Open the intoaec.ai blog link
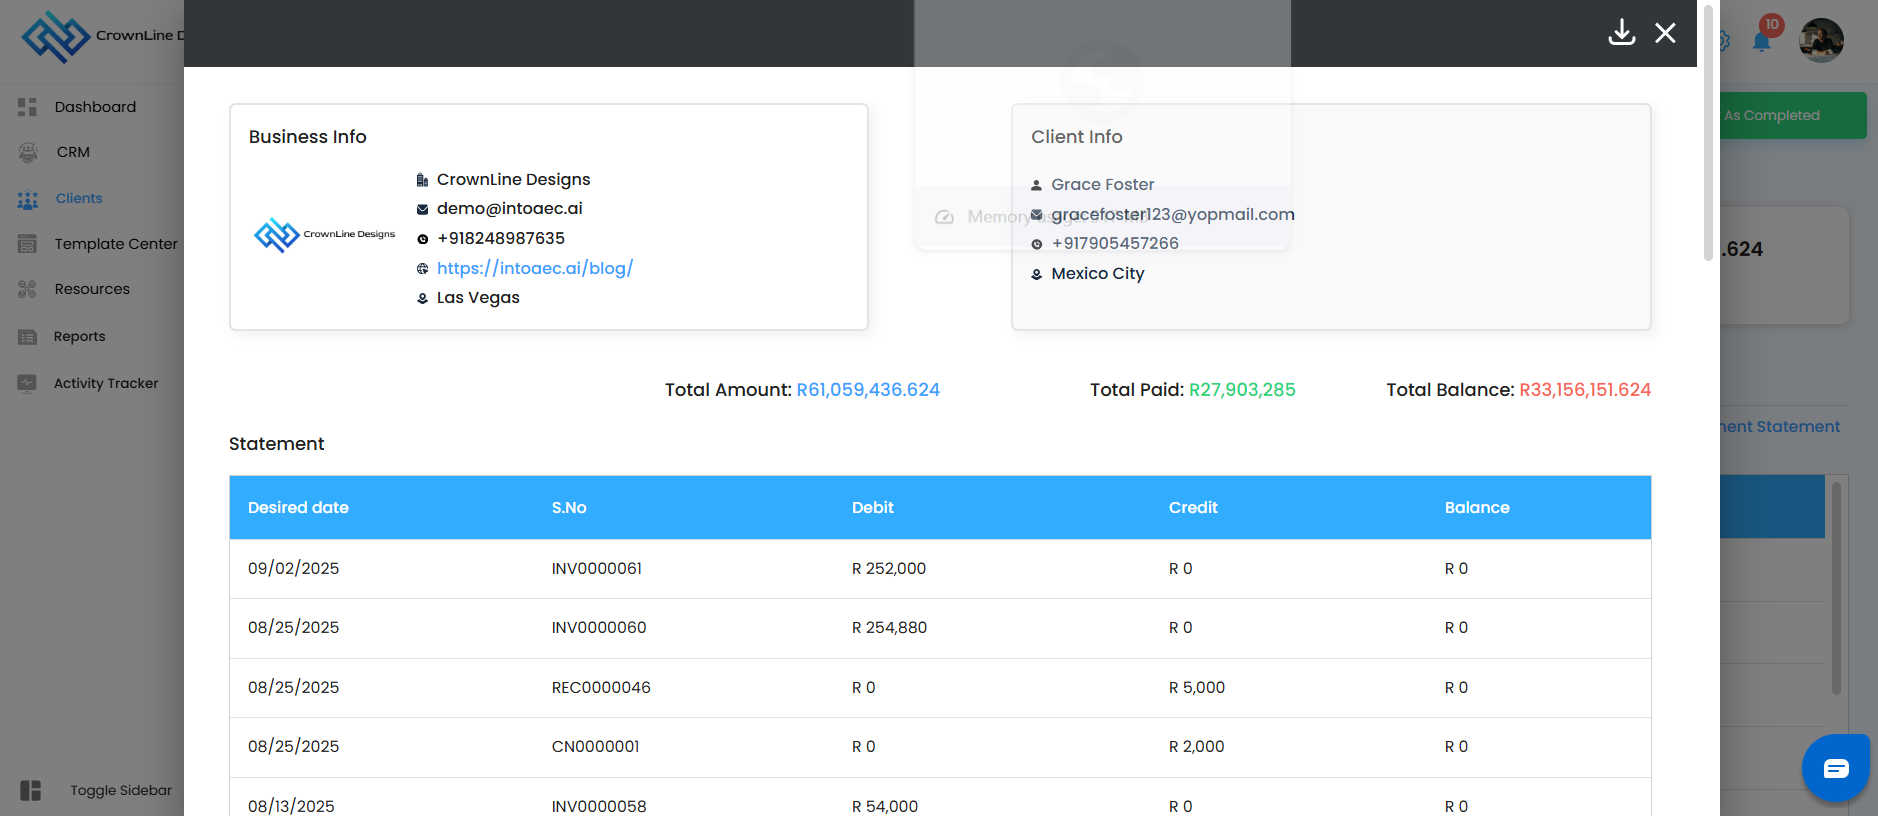The height and width of the screenshot is (816, 1878). (534, 268)
